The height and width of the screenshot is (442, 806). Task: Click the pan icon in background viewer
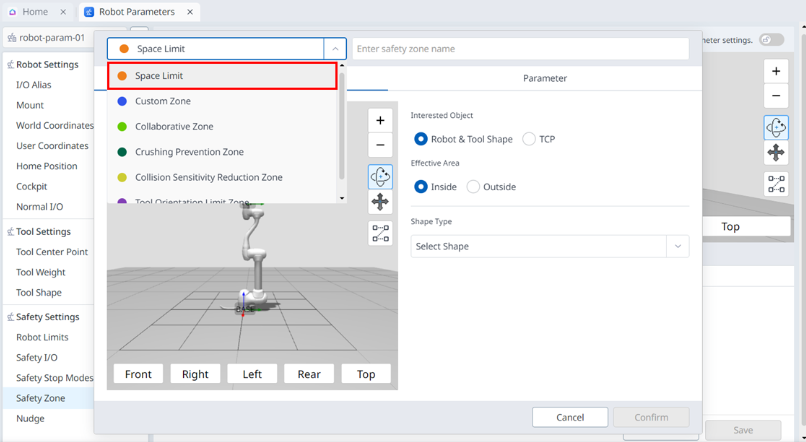(776, 153)
